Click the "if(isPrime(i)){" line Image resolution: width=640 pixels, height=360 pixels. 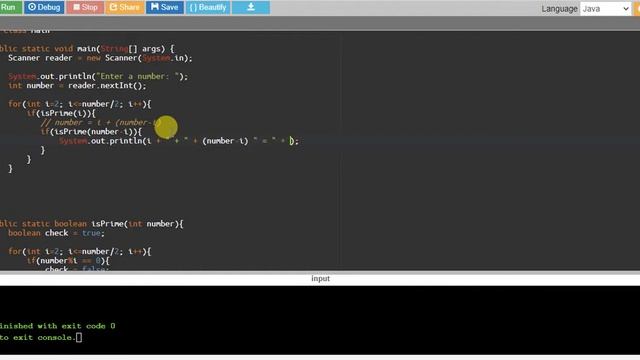click(x=61, y=113)
